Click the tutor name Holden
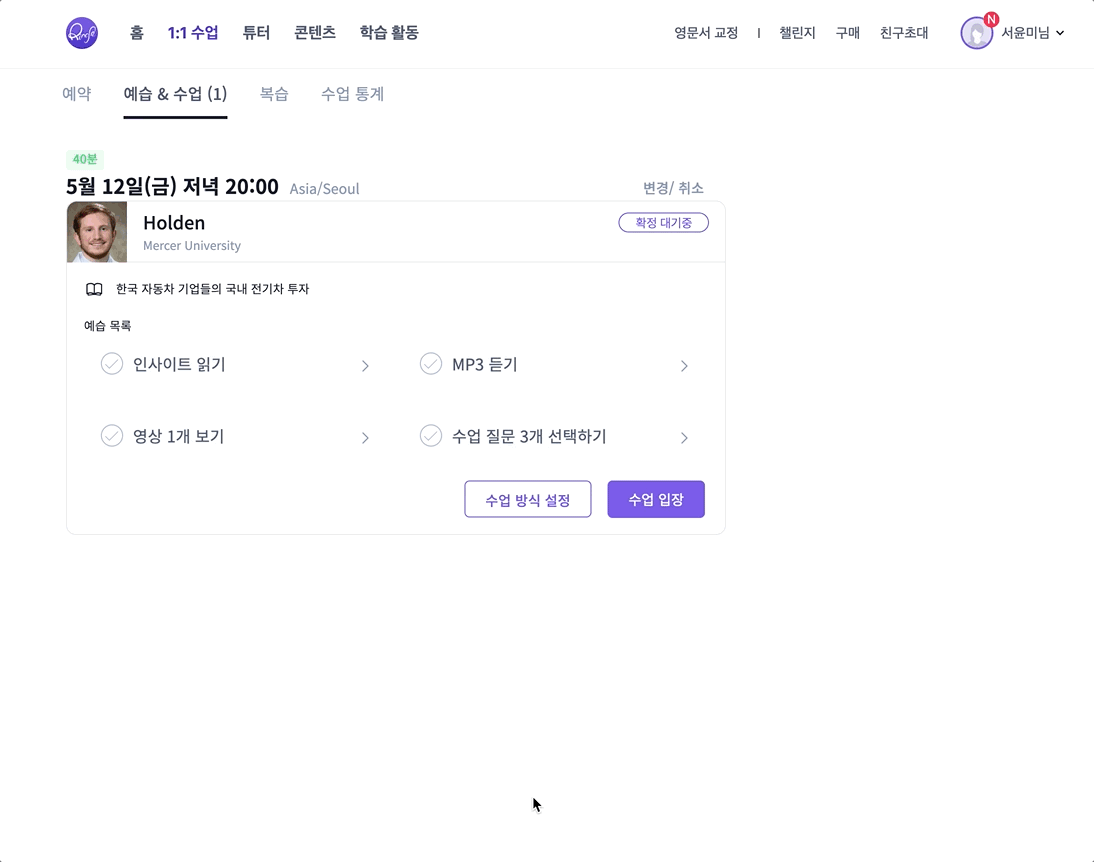Viewport: 1094px width, 862px height. (174, 223)
